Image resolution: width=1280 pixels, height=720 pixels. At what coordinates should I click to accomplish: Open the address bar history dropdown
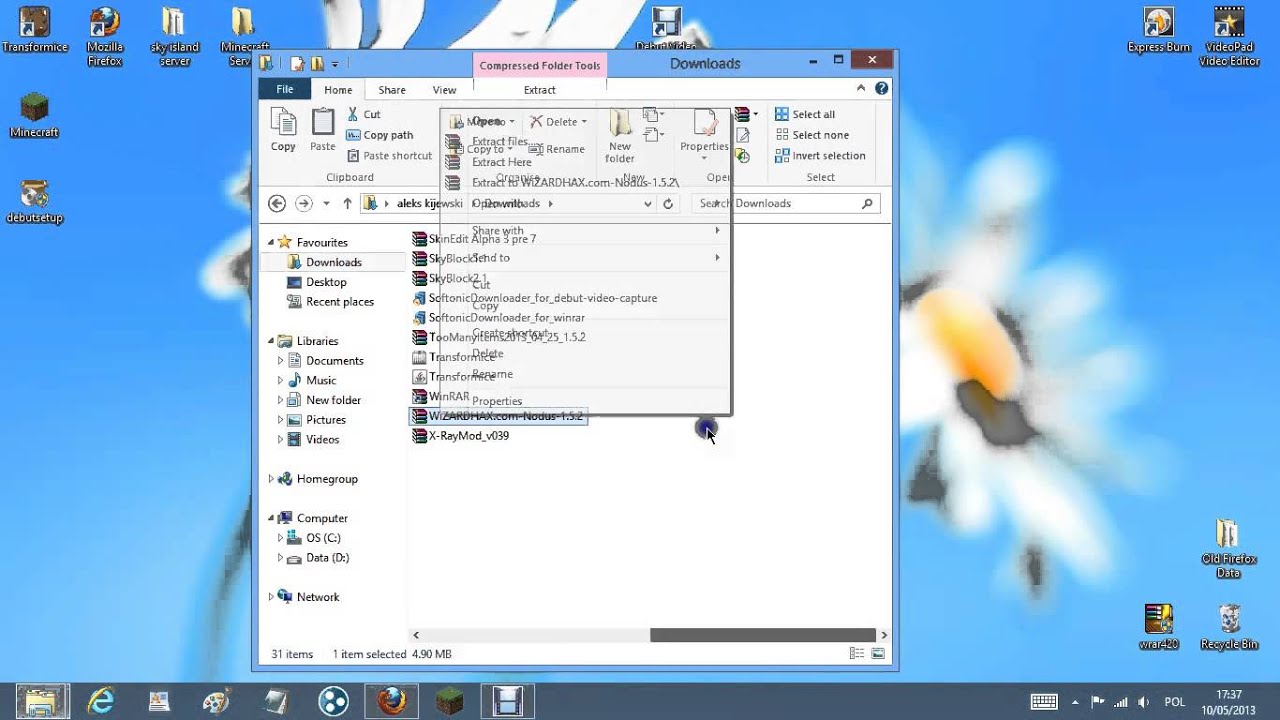pyautogui.click(x=648, y=203)
